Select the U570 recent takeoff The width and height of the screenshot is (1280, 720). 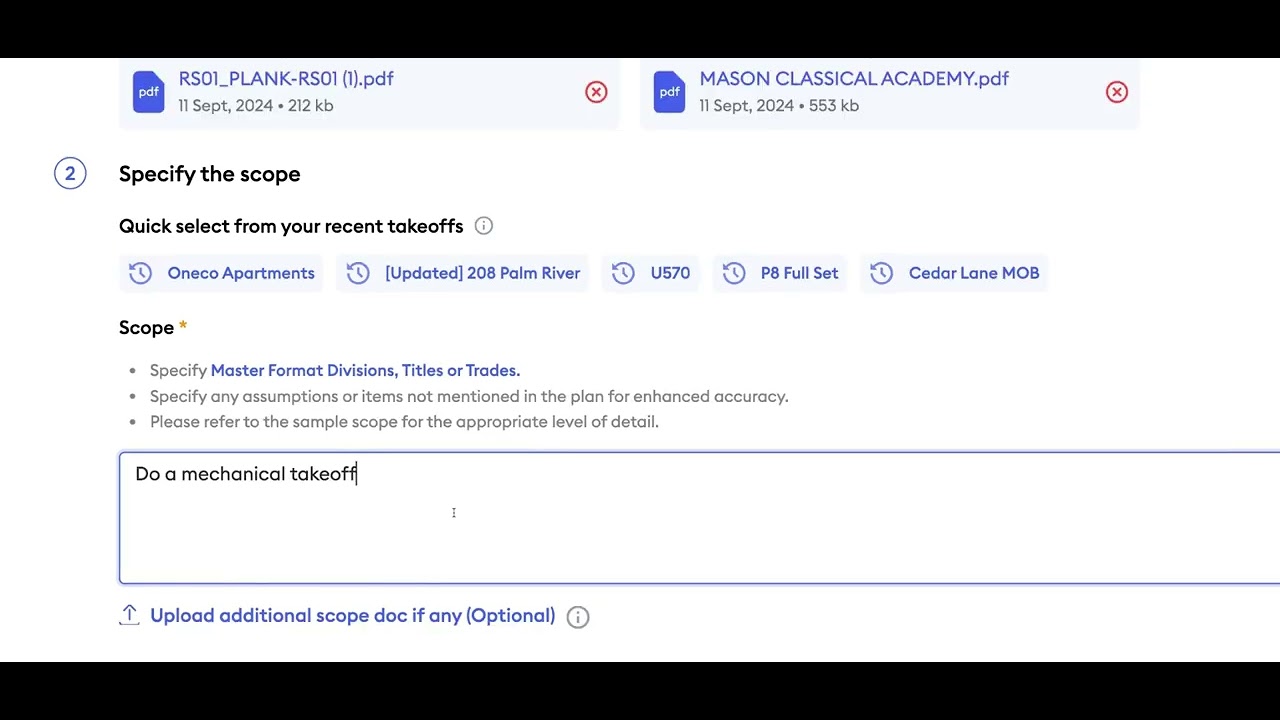650,273
